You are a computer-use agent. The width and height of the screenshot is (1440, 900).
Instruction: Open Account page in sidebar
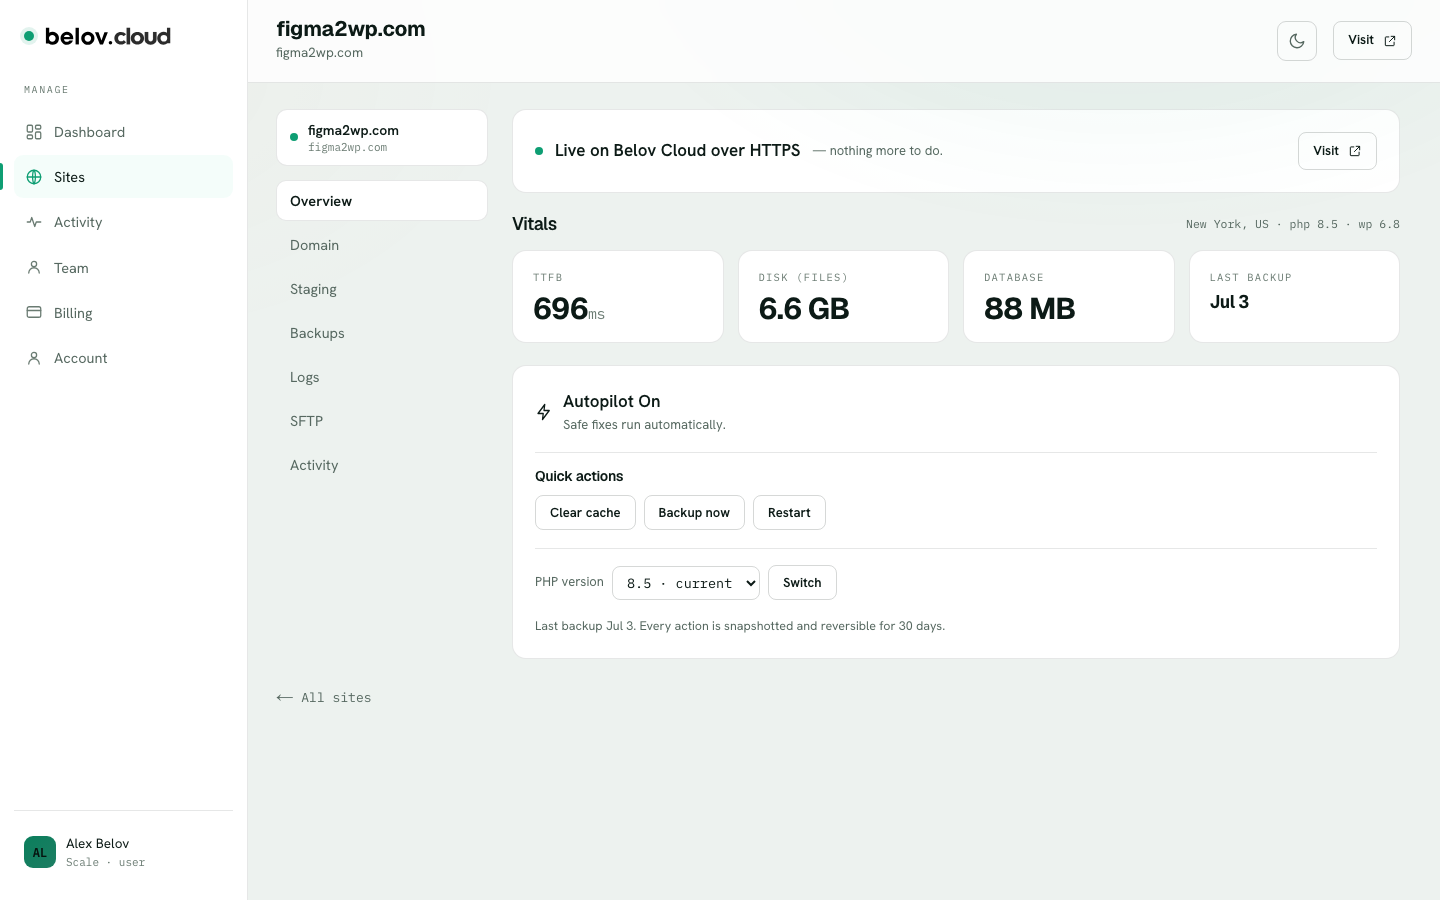tap(123, 358)
